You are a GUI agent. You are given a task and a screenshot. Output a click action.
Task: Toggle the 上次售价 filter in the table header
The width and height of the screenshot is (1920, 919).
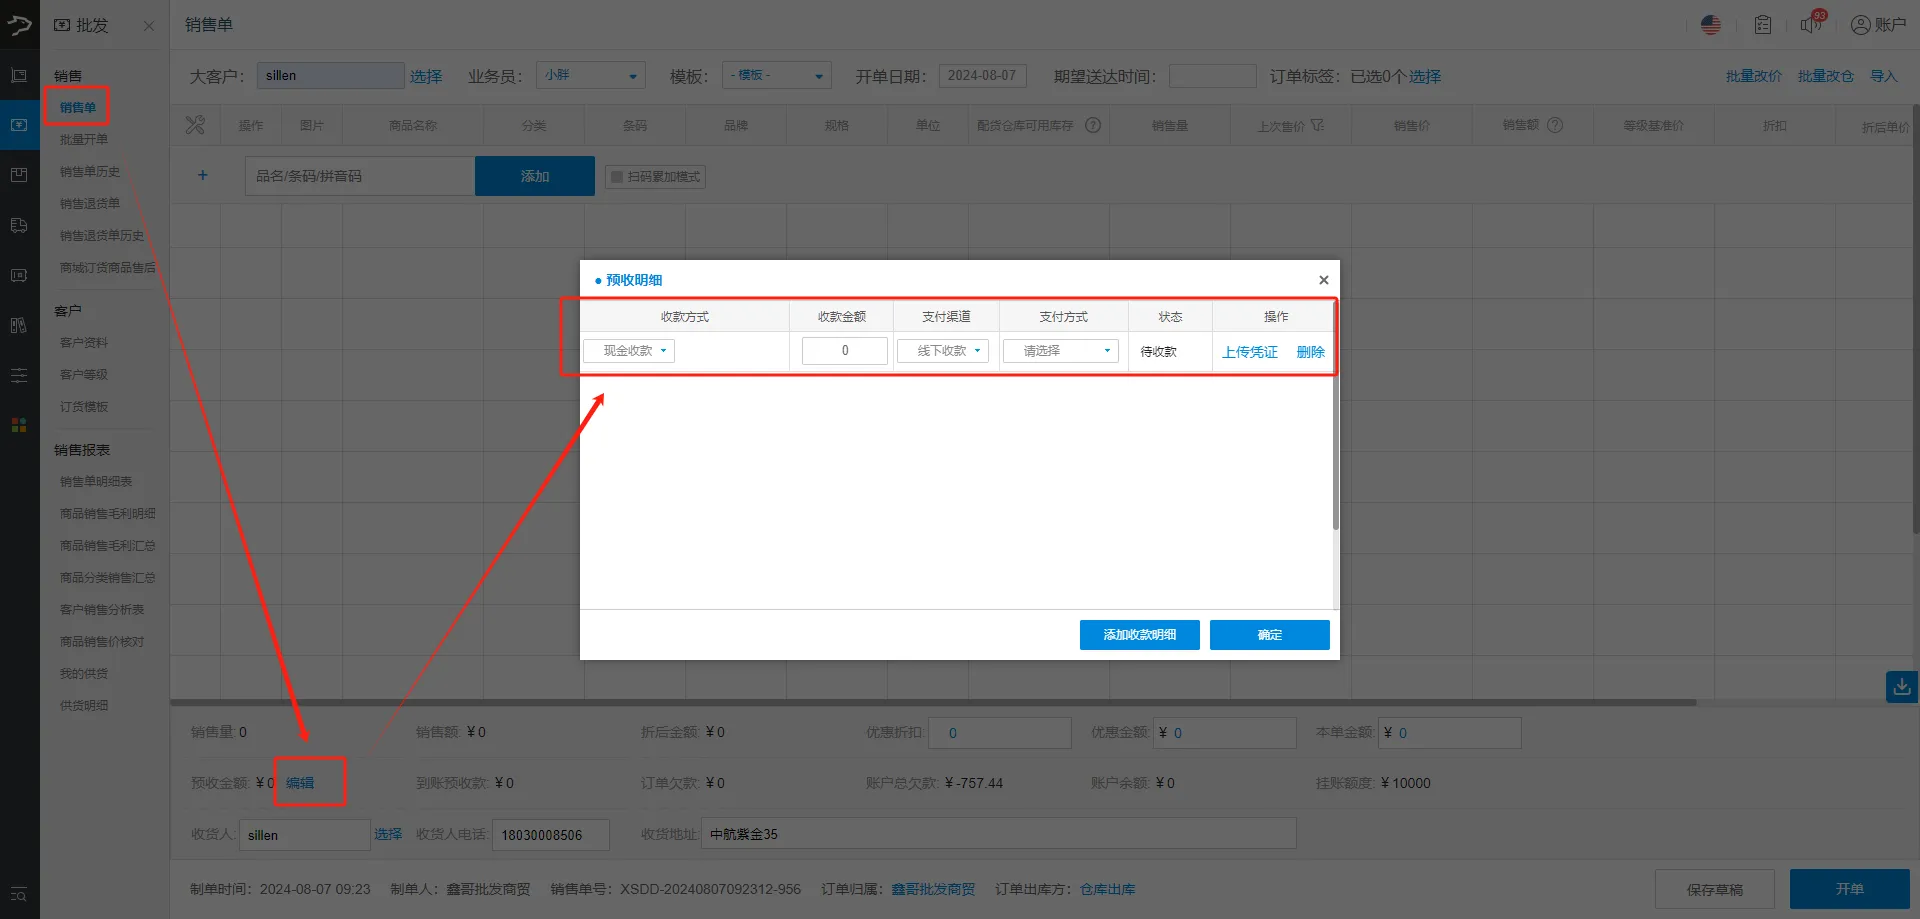1317,124
